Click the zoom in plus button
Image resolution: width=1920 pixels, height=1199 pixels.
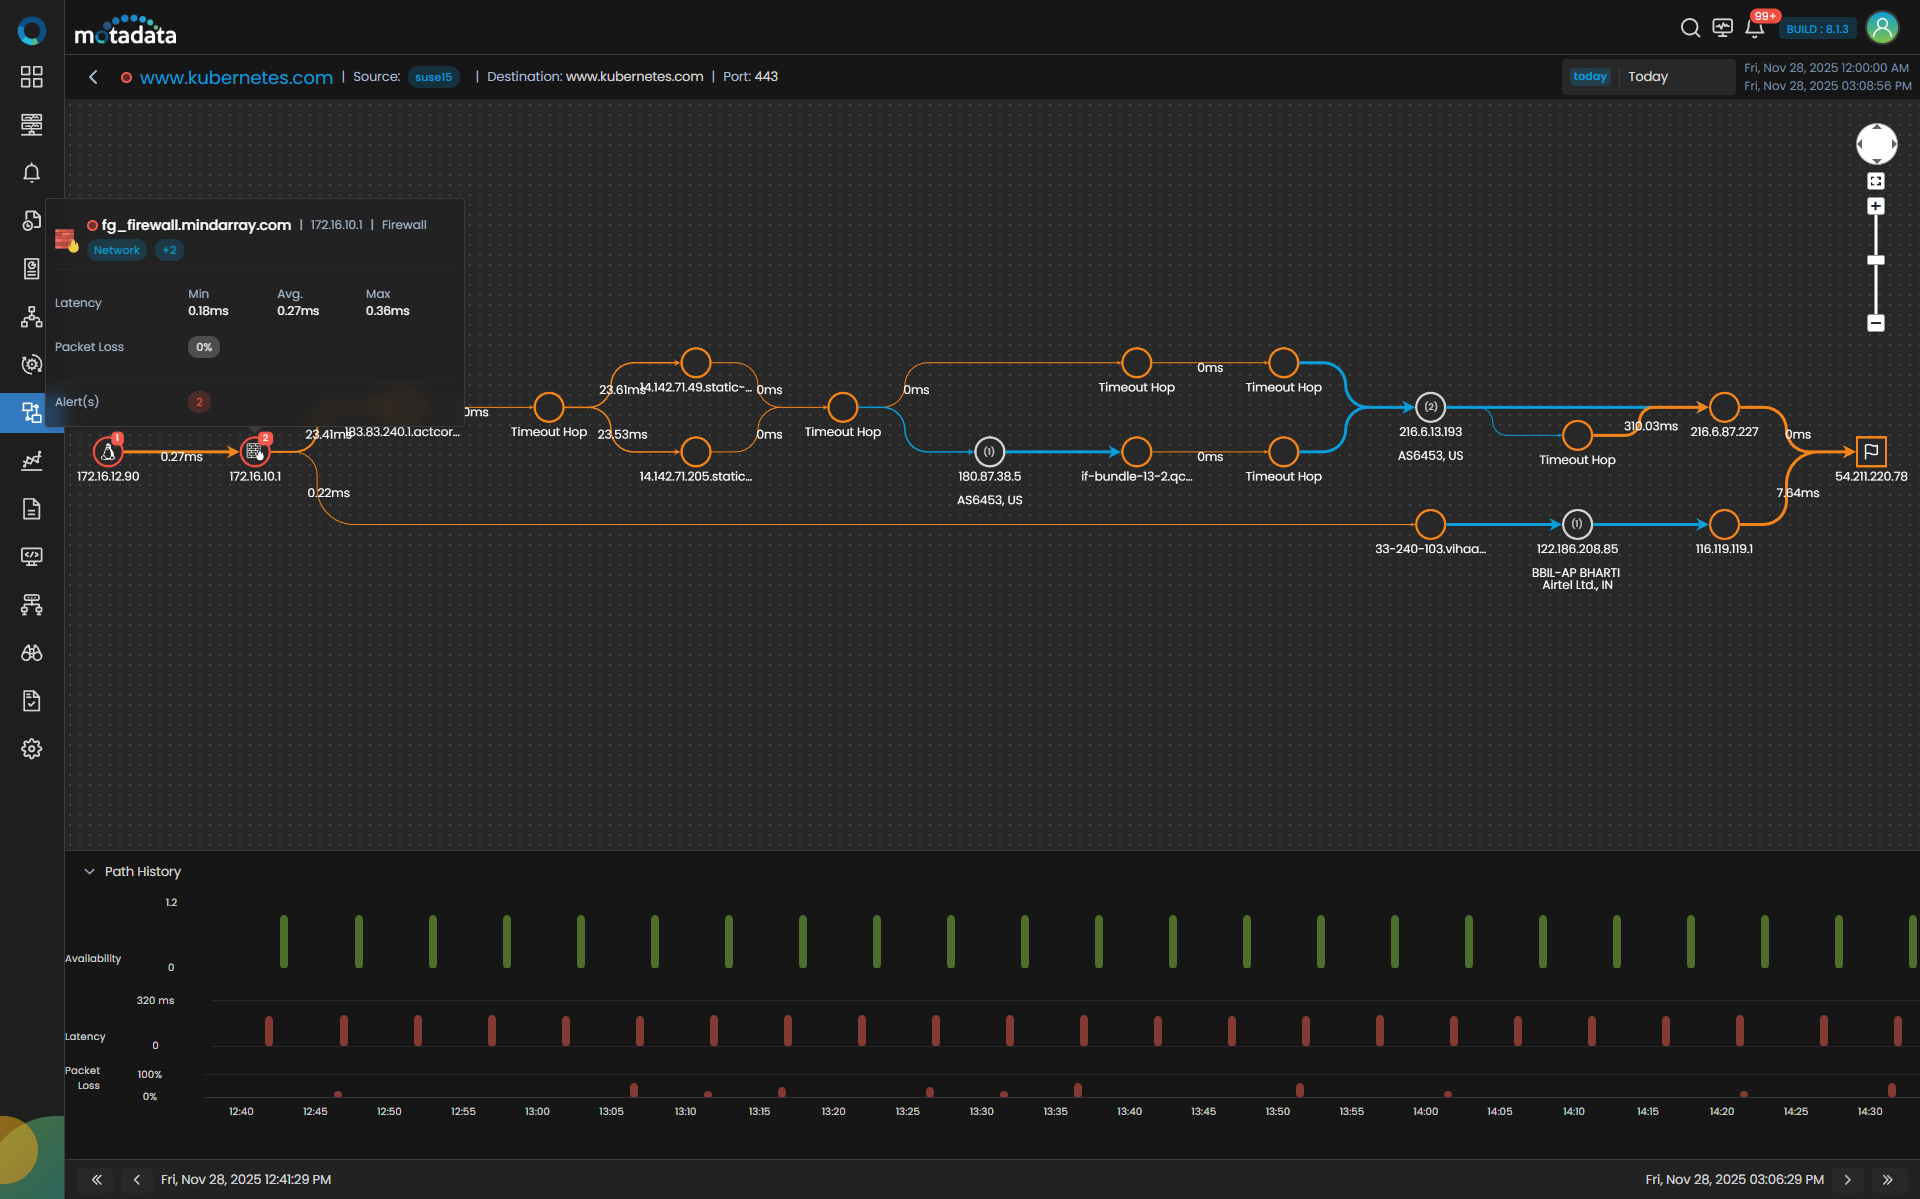1876,206
